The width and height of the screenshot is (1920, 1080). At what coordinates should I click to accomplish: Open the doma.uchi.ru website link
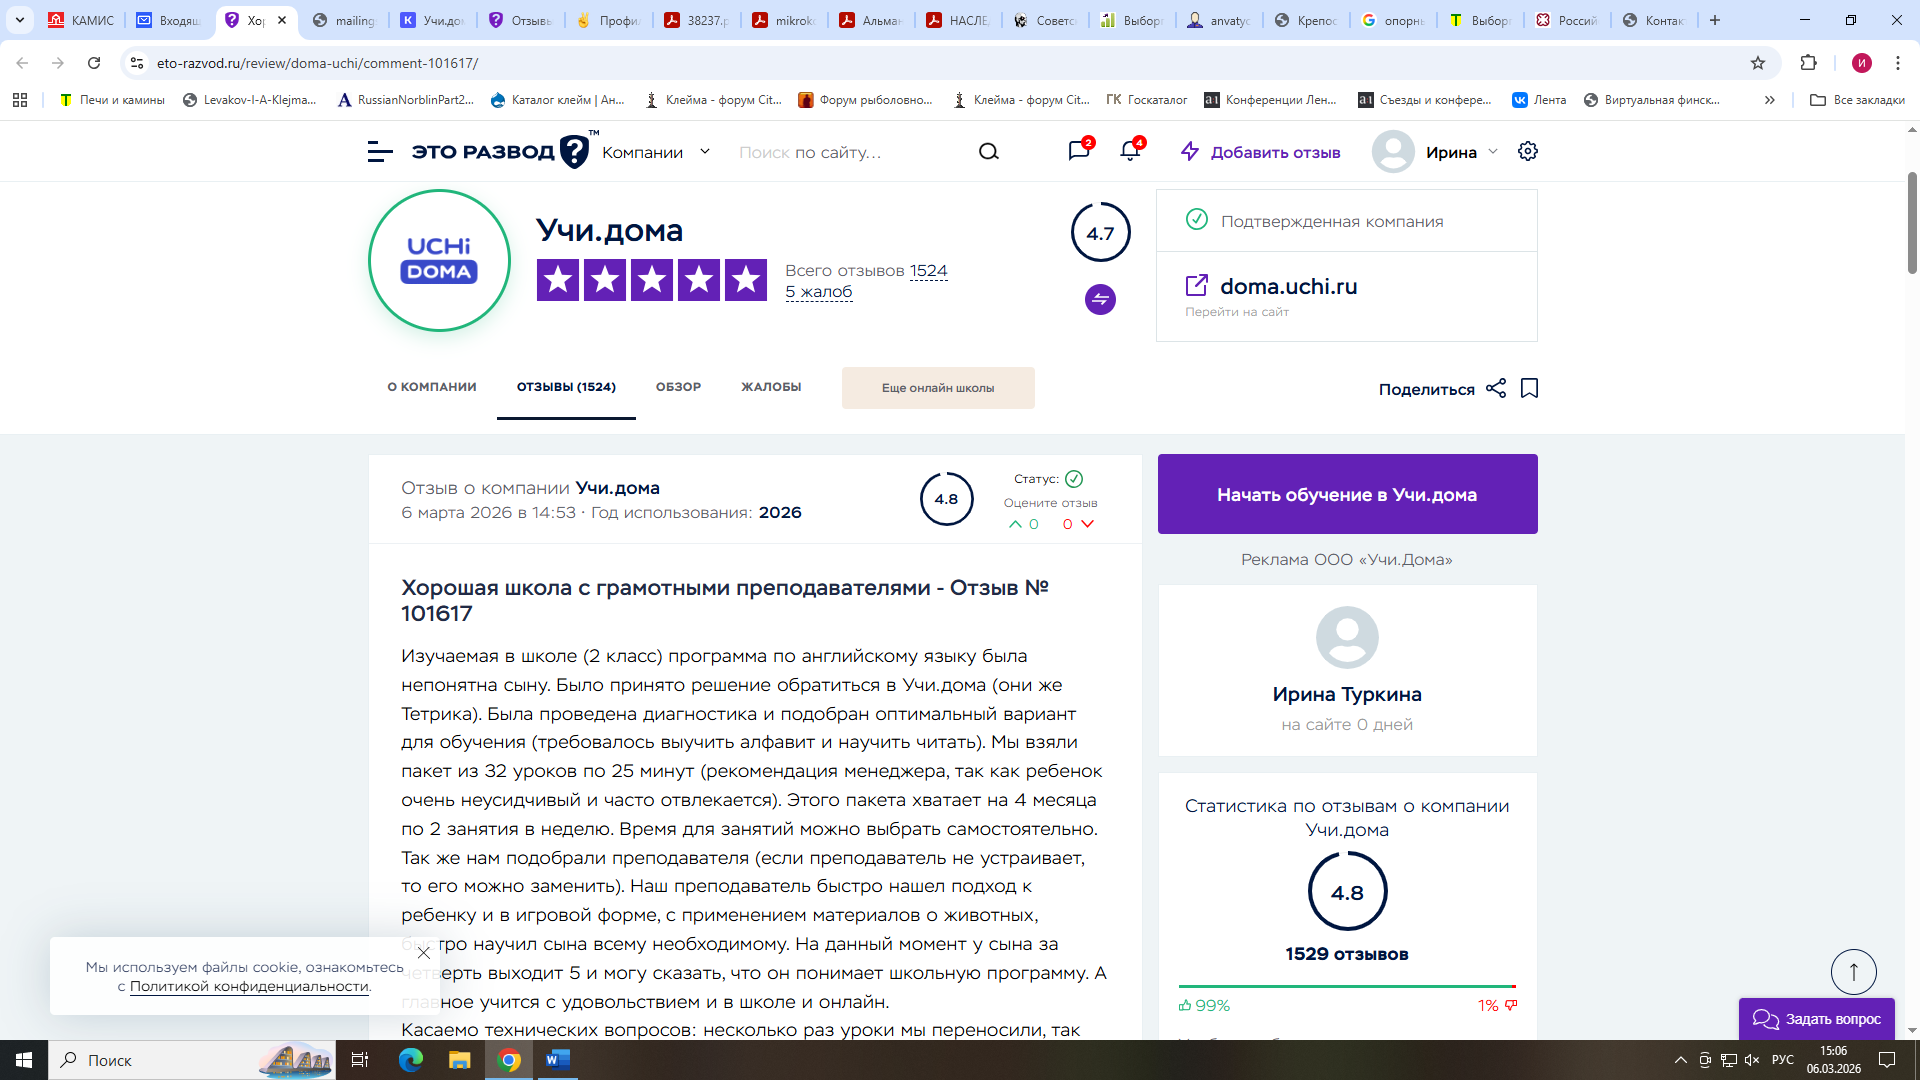pos(1288,286)
